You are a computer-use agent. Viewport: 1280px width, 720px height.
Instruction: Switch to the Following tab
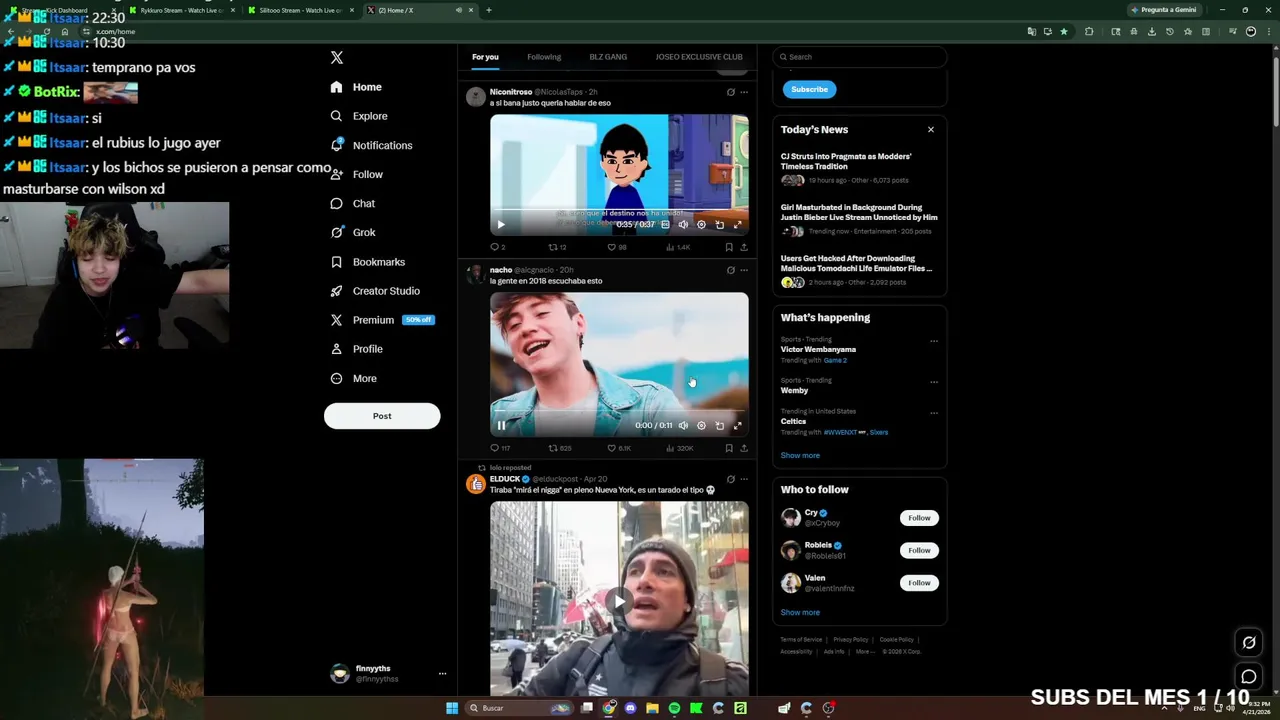point(544,57)
